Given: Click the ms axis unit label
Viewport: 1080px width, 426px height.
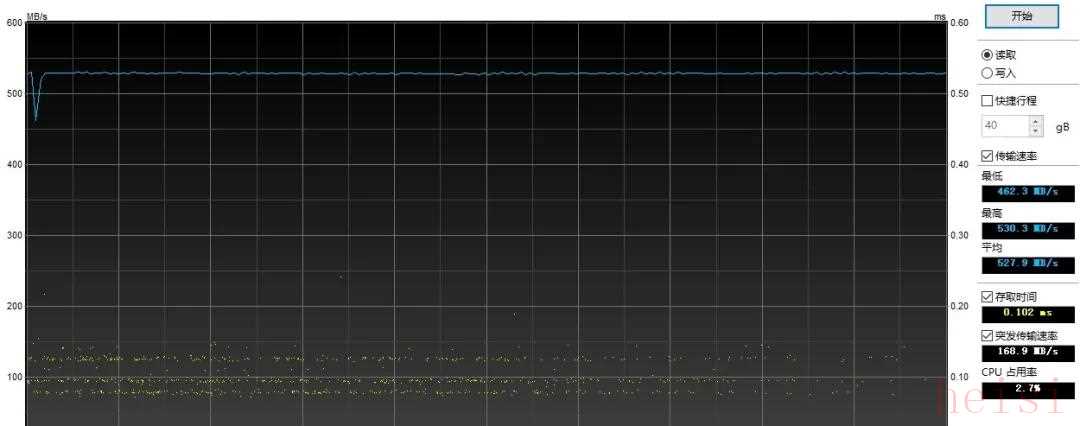Looking at the screenshot, I should point(939,17).
